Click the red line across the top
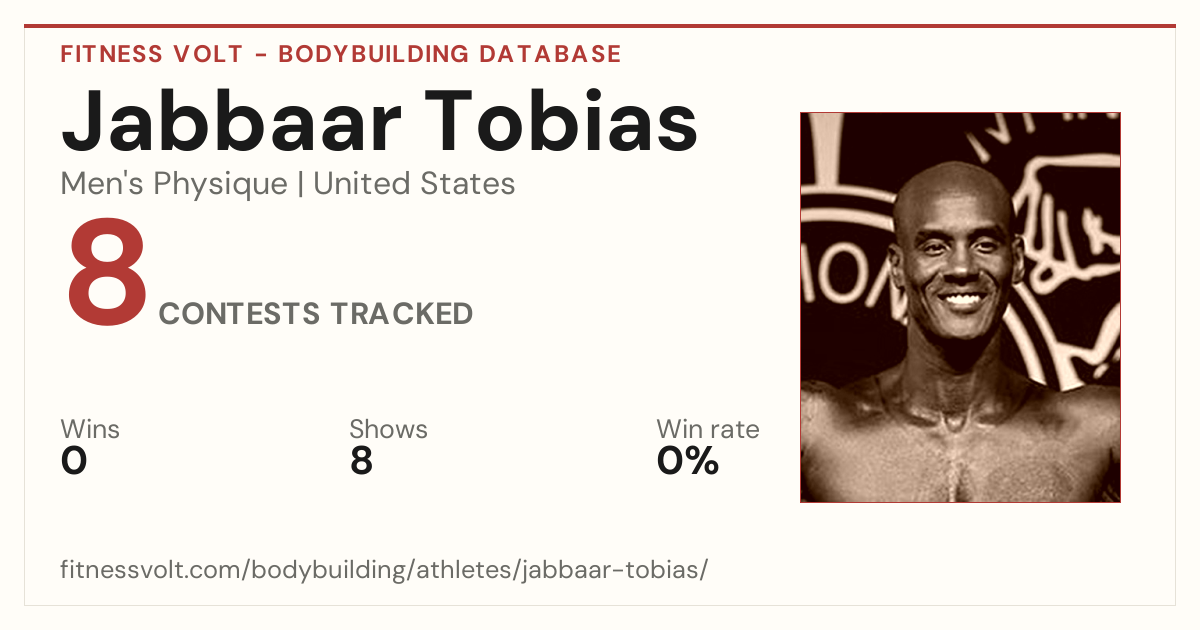 pos(600,26)
